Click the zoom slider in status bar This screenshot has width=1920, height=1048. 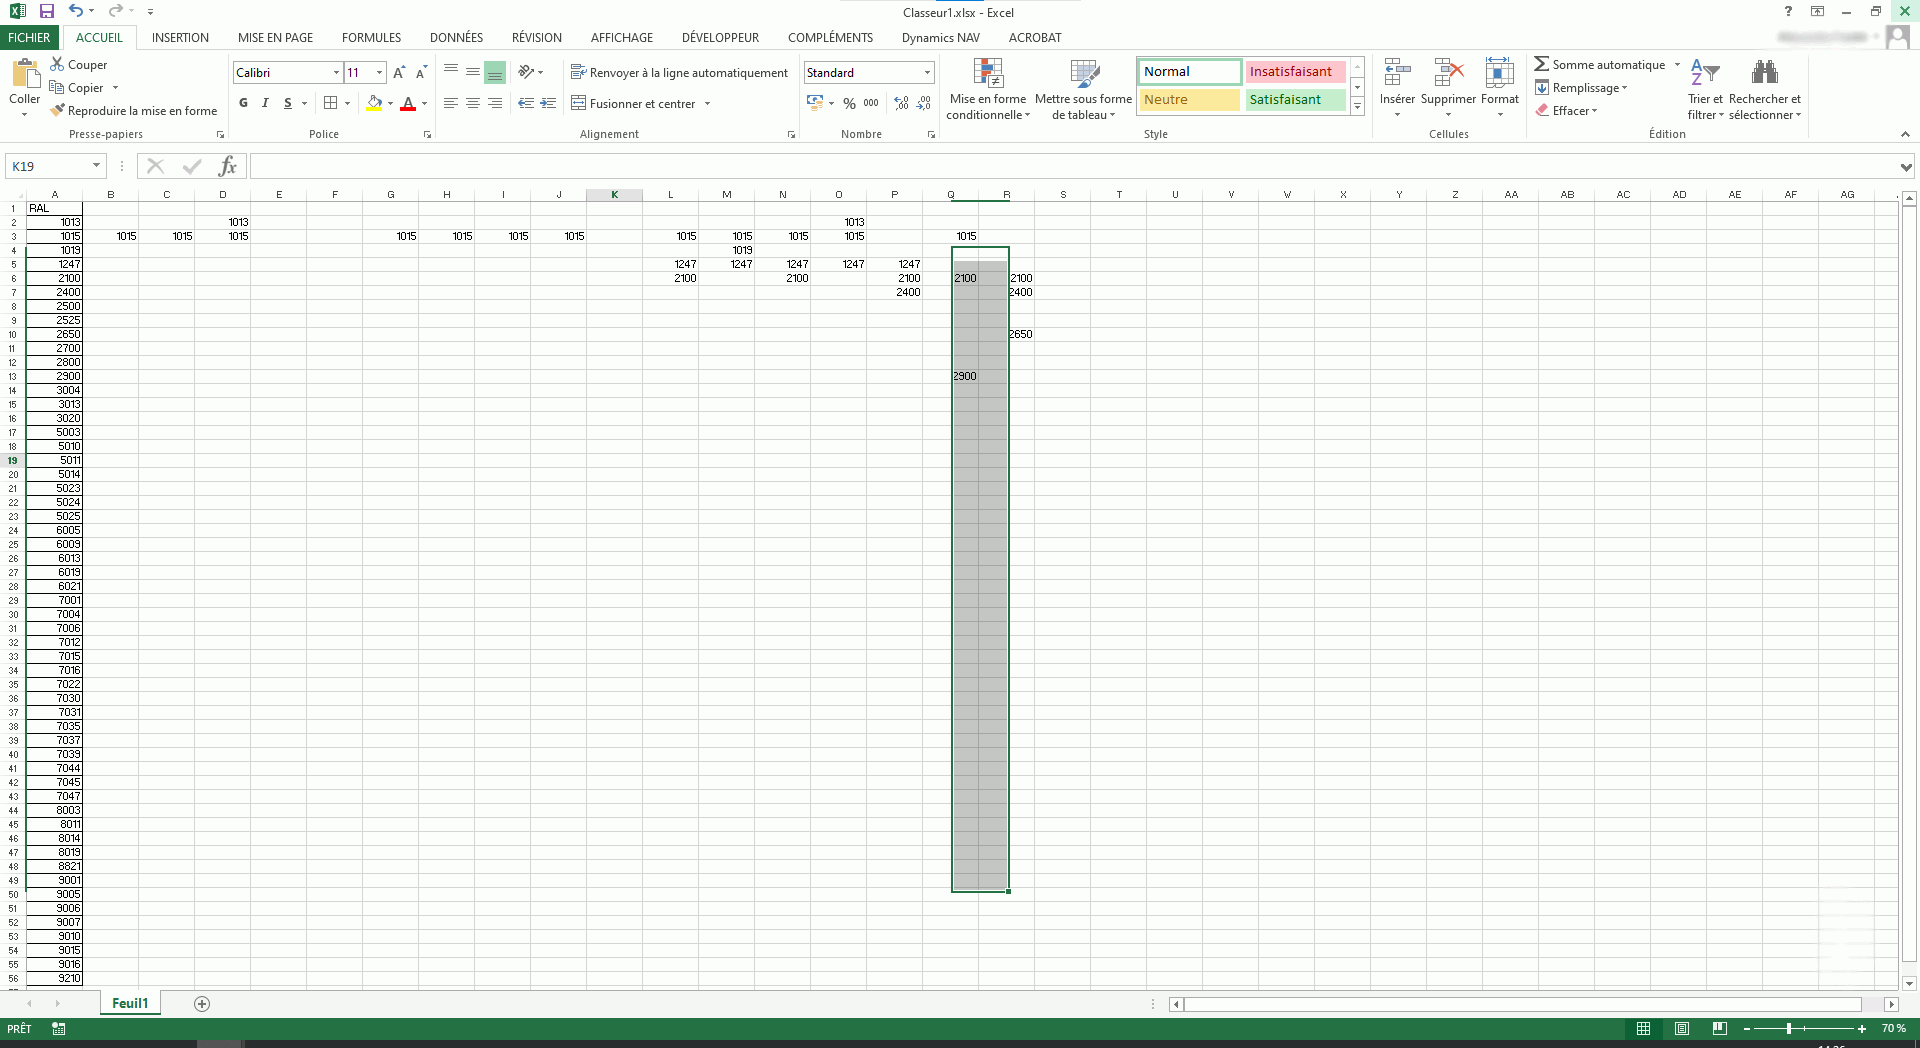pyautogui.click(x=1789, y=1028)
